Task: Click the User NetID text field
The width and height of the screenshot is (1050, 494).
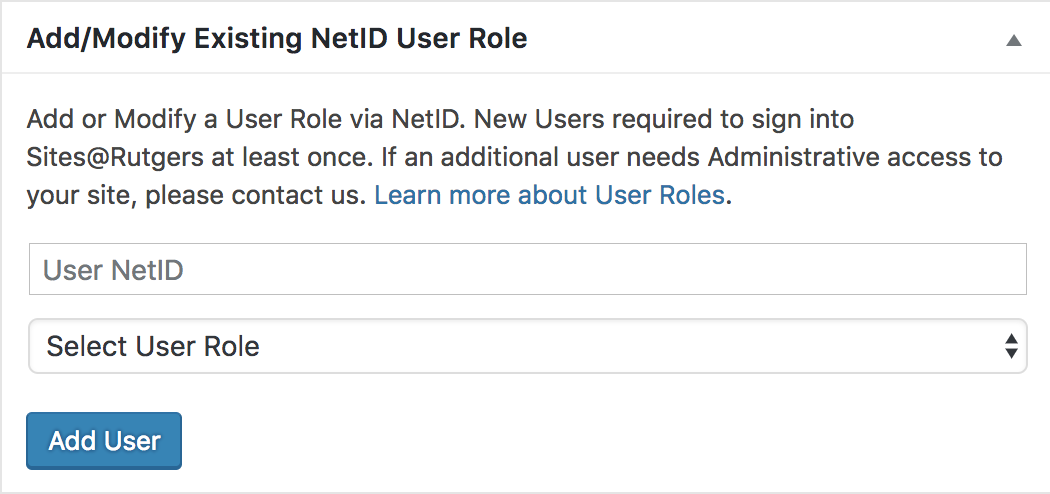Action: point(527,270)
